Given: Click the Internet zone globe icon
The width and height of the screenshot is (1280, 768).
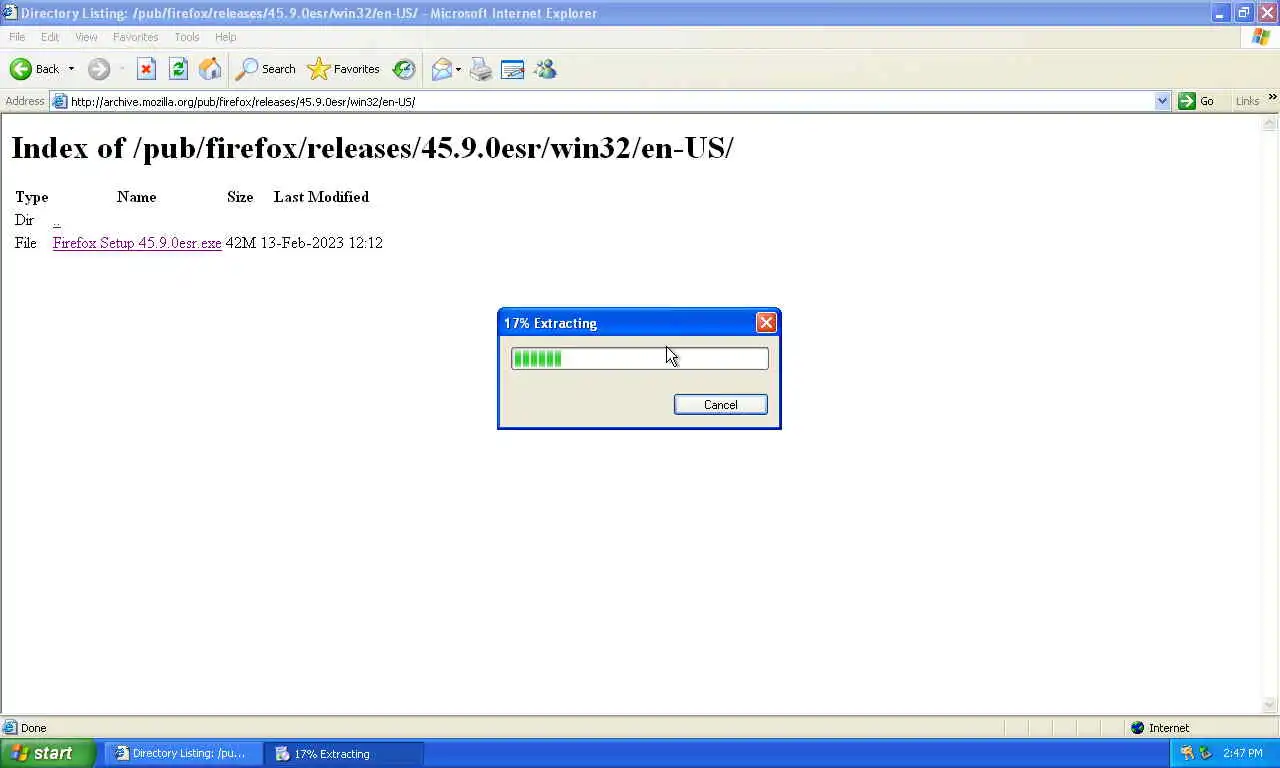Looking at the screenshot, I should pyautogui.click(x=1137, y=728).
